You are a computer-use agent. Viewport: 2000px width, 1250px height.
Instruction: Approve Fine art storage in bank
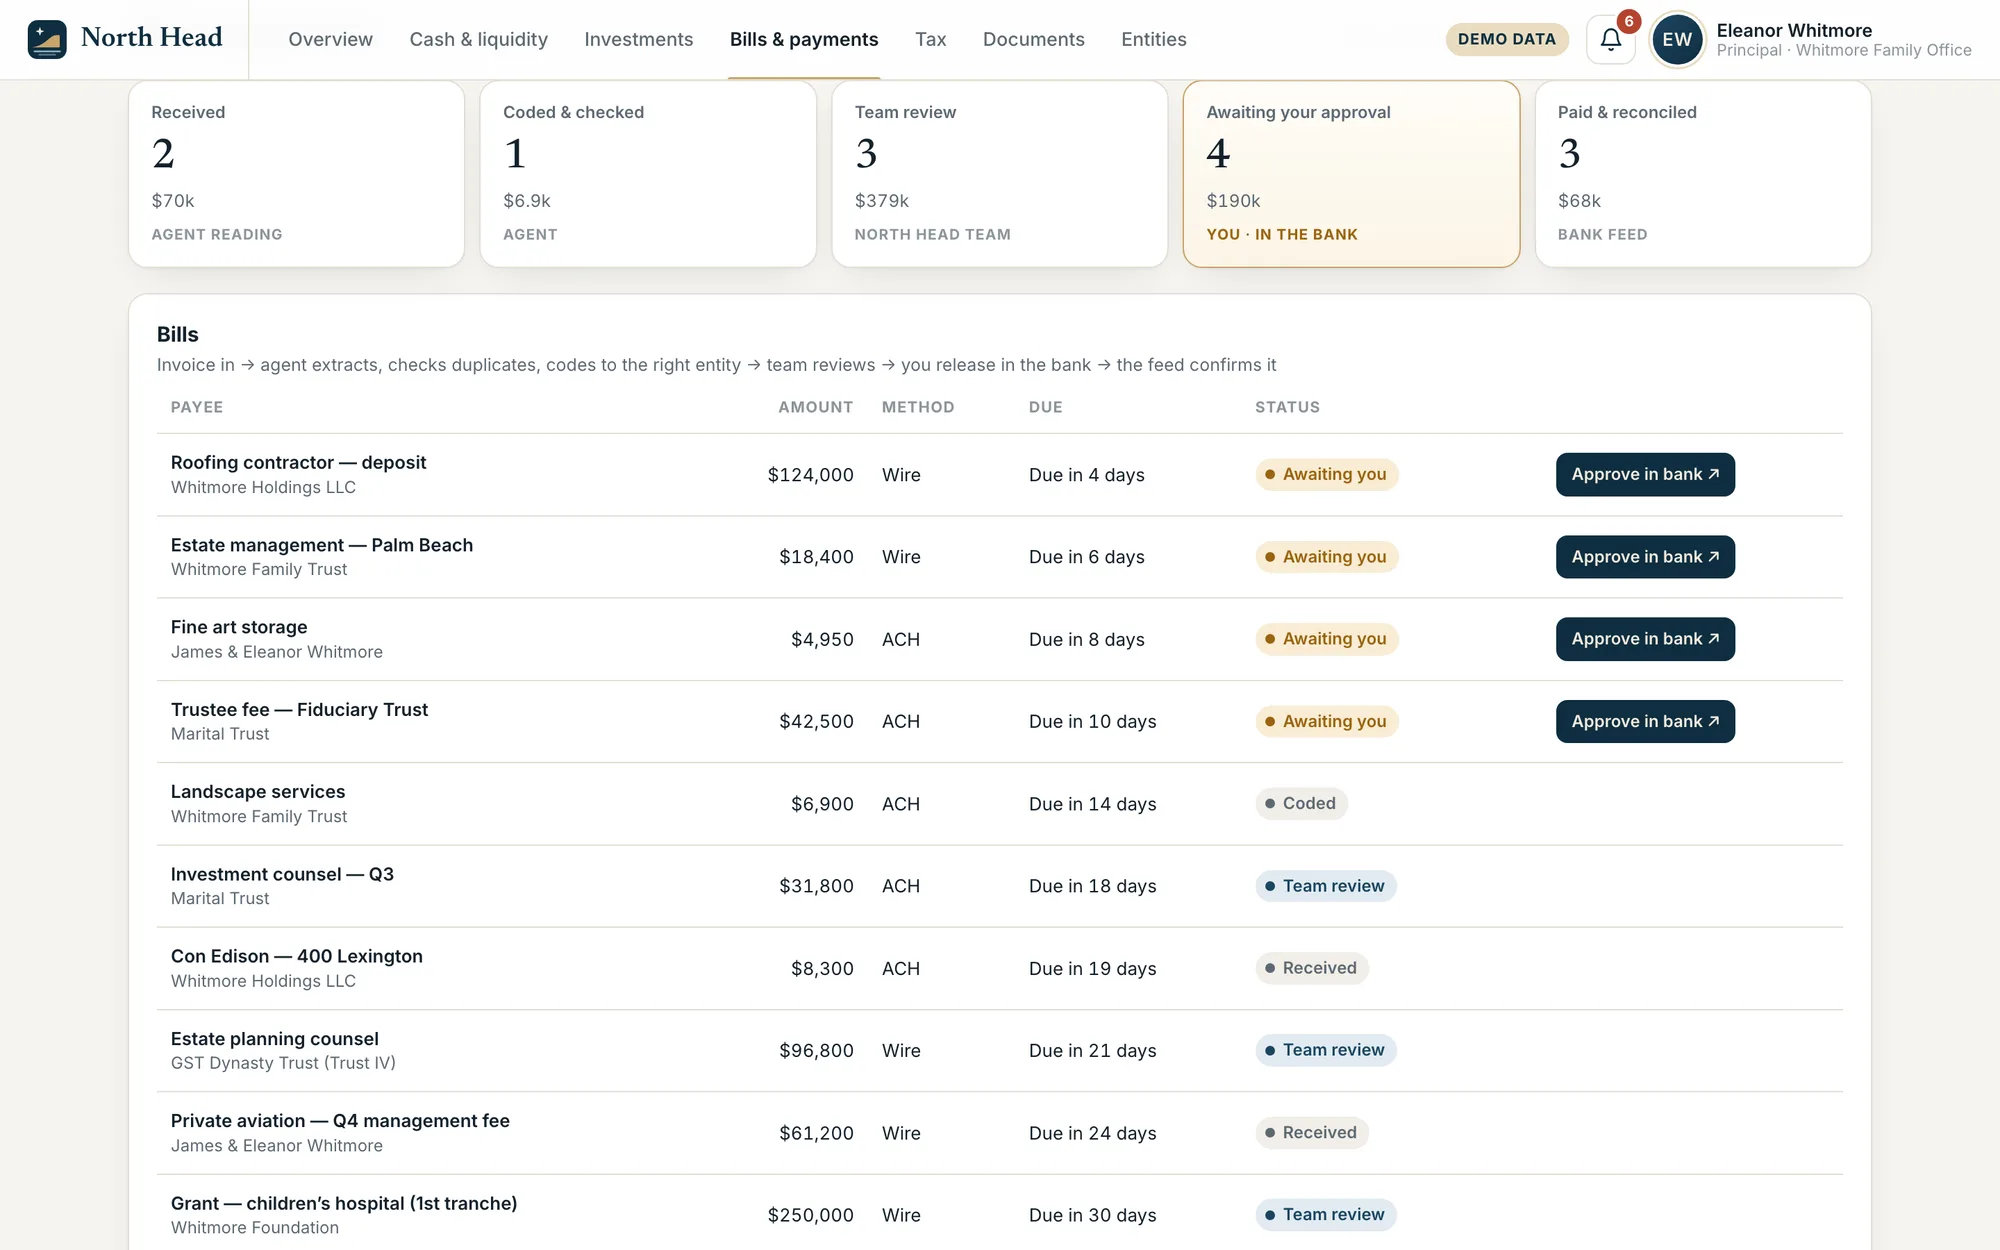point(1645,639)
